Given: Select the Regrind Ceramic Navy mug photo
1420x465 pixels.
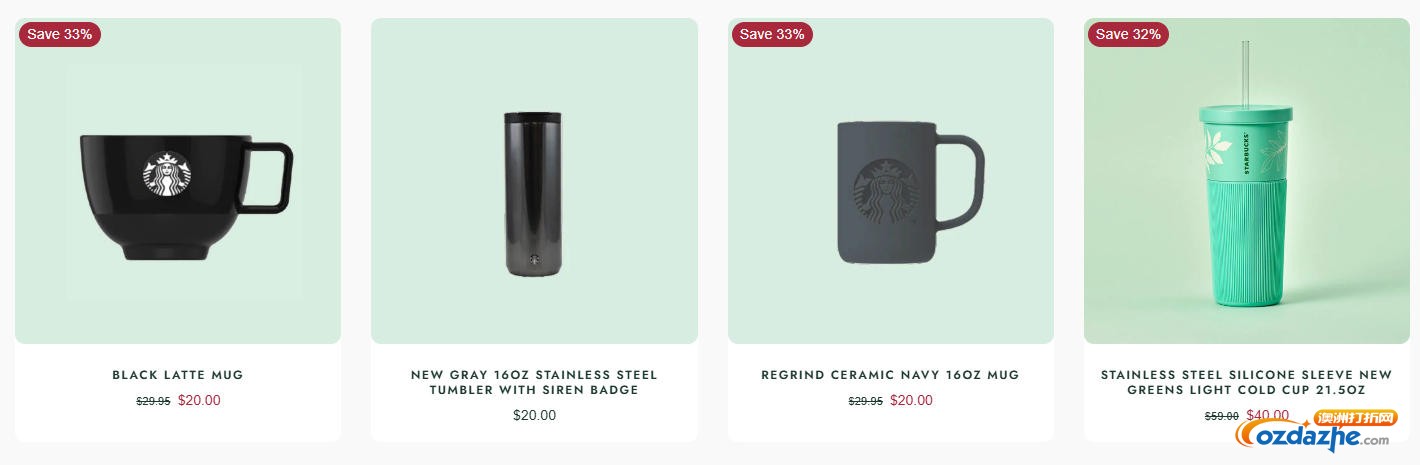Looking at the screenshot, I should click(890, 192).
